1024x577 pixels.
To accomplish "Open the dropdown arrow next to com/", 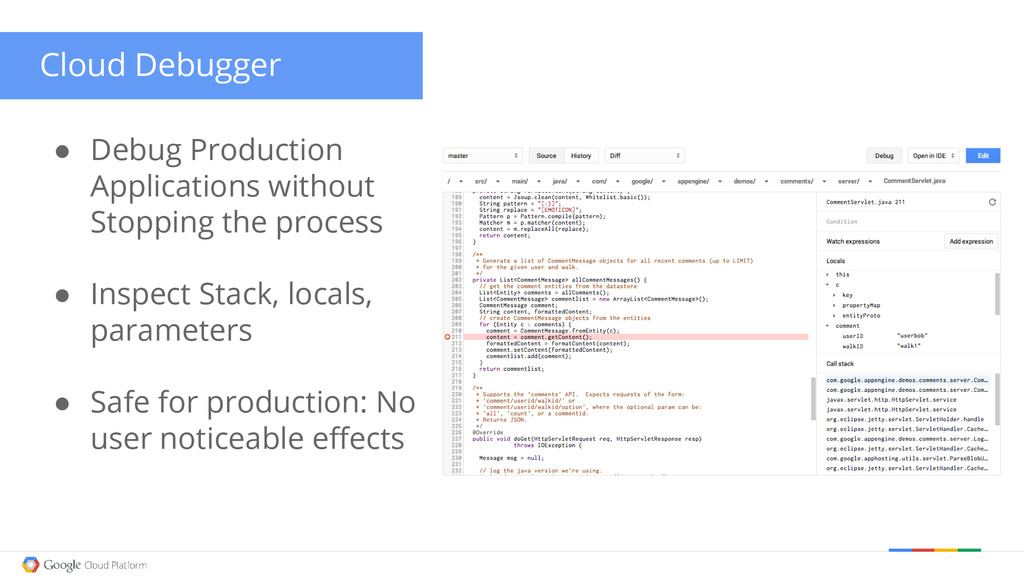I will coord(618,181).
